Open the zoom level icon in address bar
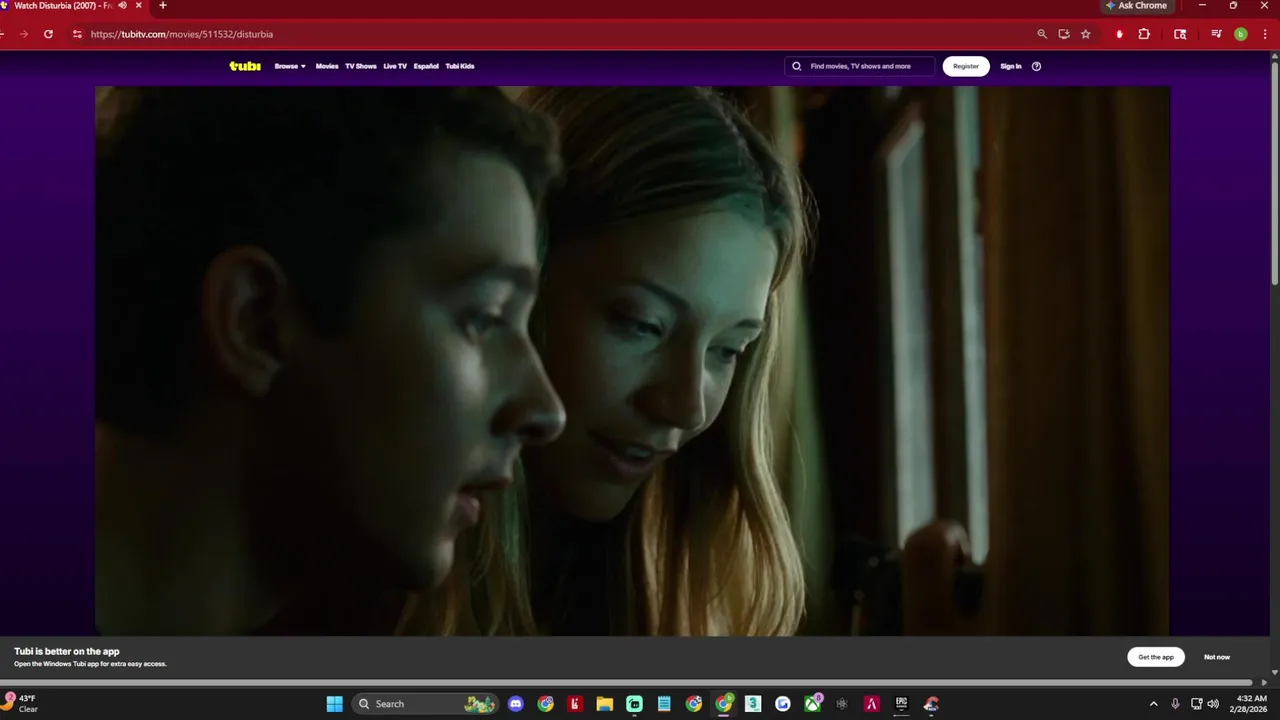1280x720 pixels. (1042, 34)
